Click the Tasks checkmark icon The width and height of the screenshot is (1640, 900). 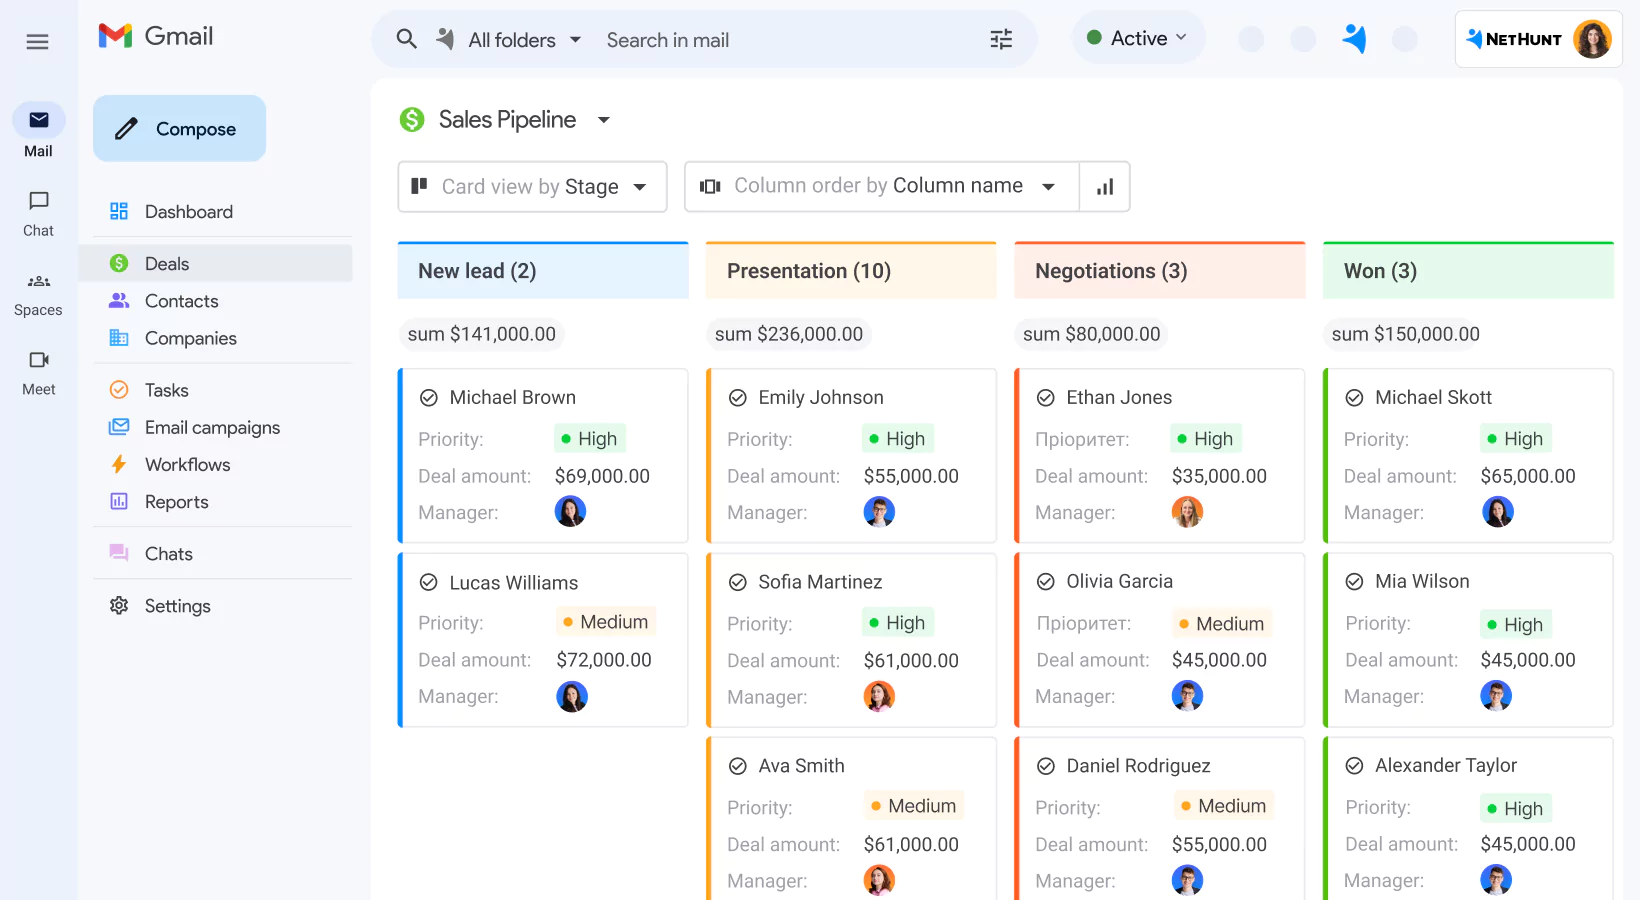tap(119, 389)
